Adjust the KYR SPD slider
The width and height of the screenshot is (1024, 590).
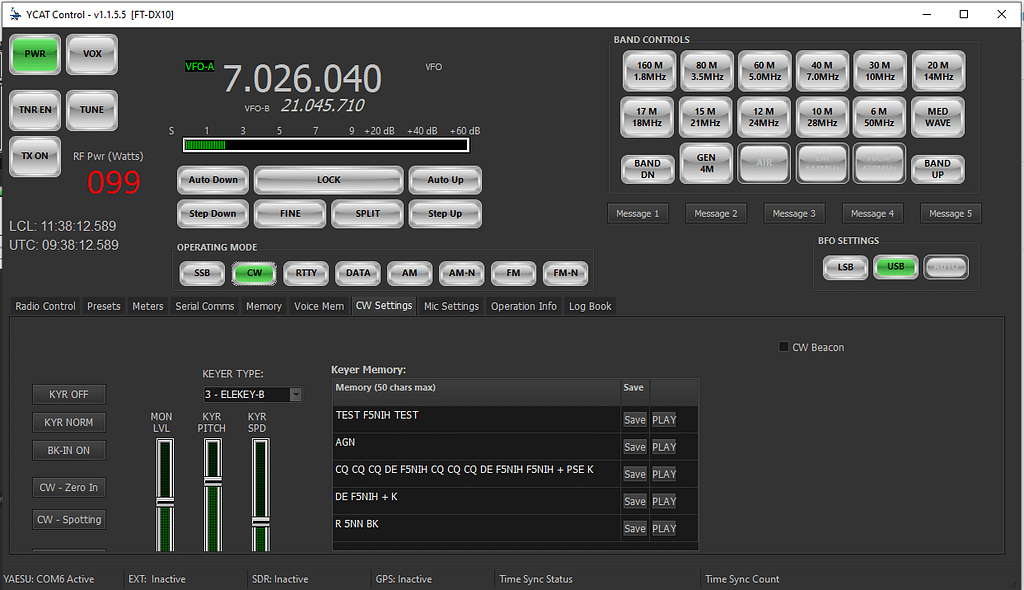[260, 520]
